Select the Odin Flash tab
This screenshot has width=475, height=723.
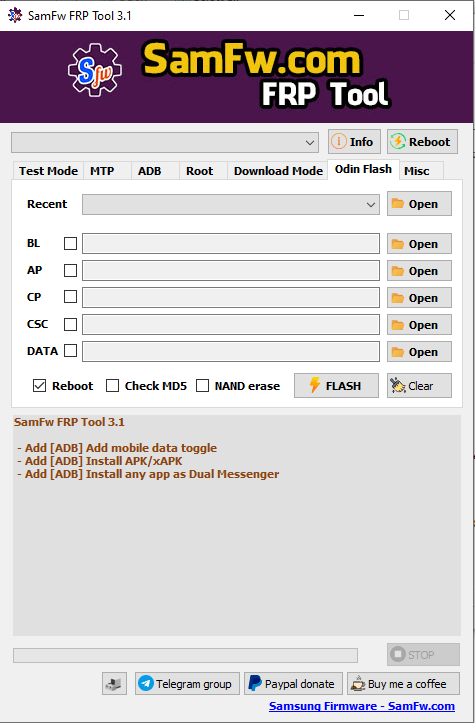[x=363, y=169]
